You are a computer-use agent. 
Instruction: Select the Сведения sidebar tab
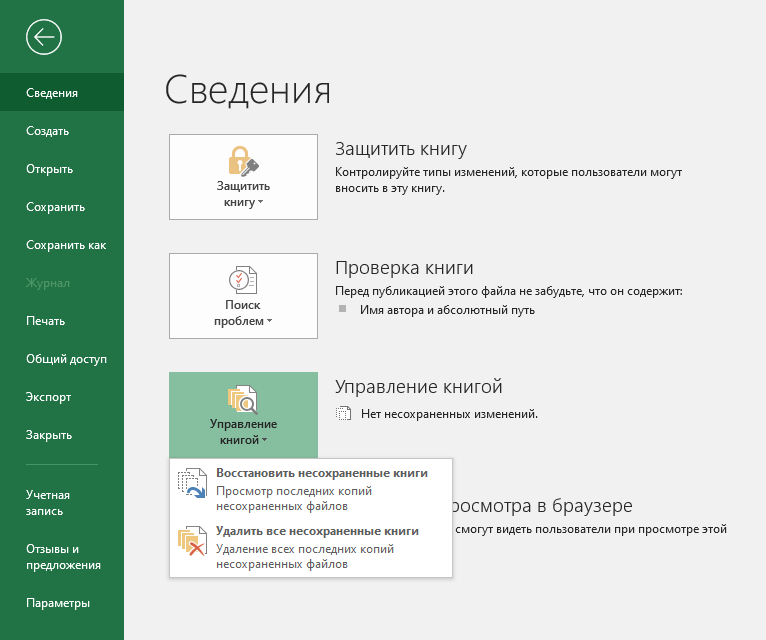62,92
